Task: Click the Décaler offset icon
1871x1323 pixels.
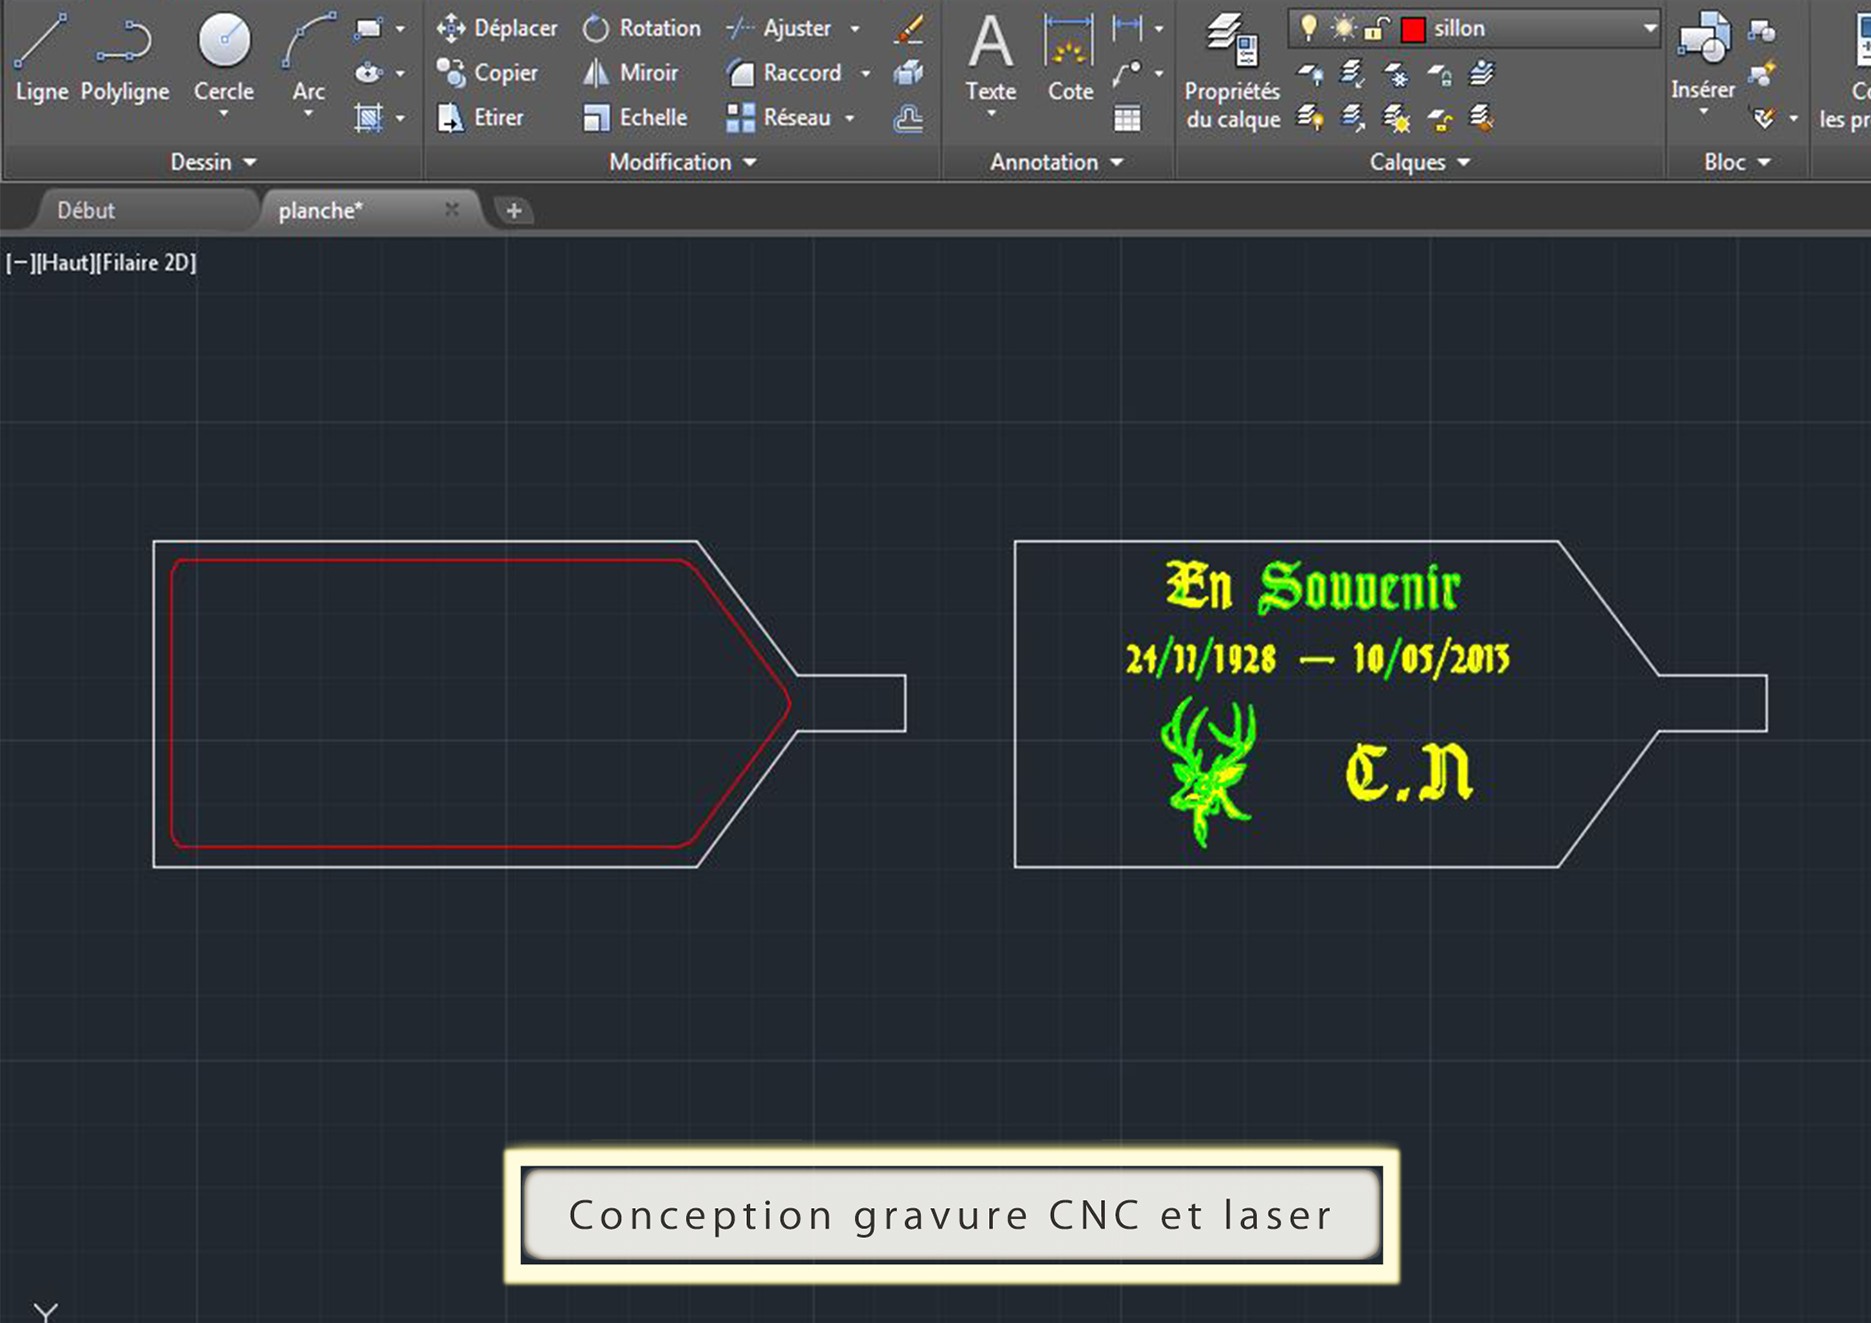Action: pyautogui.click(x=908, y=119)
